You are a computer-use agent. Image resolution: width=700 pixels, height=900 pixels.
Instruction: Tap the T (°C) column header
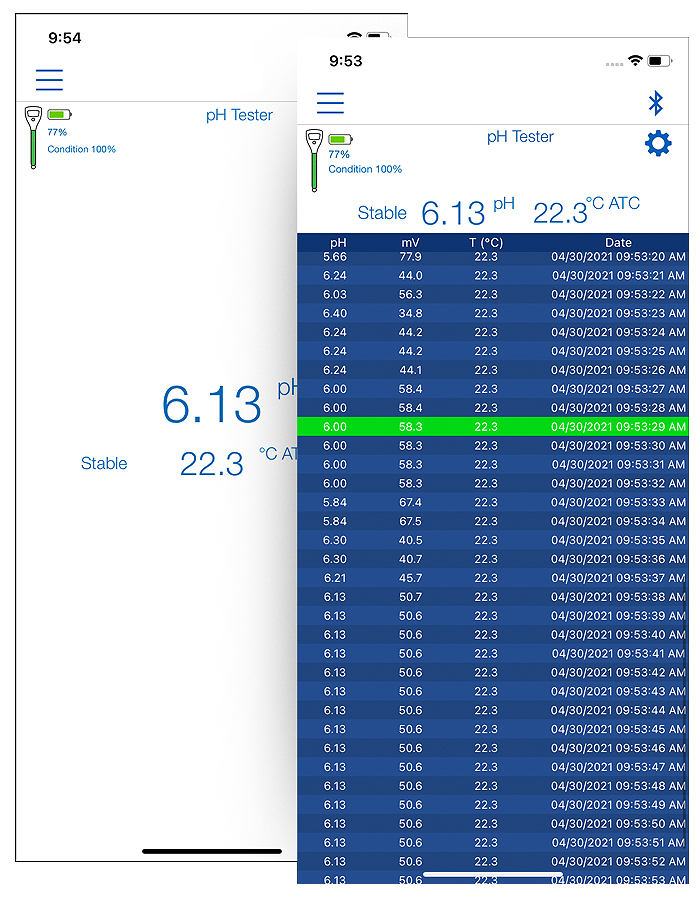pos(486,243)
